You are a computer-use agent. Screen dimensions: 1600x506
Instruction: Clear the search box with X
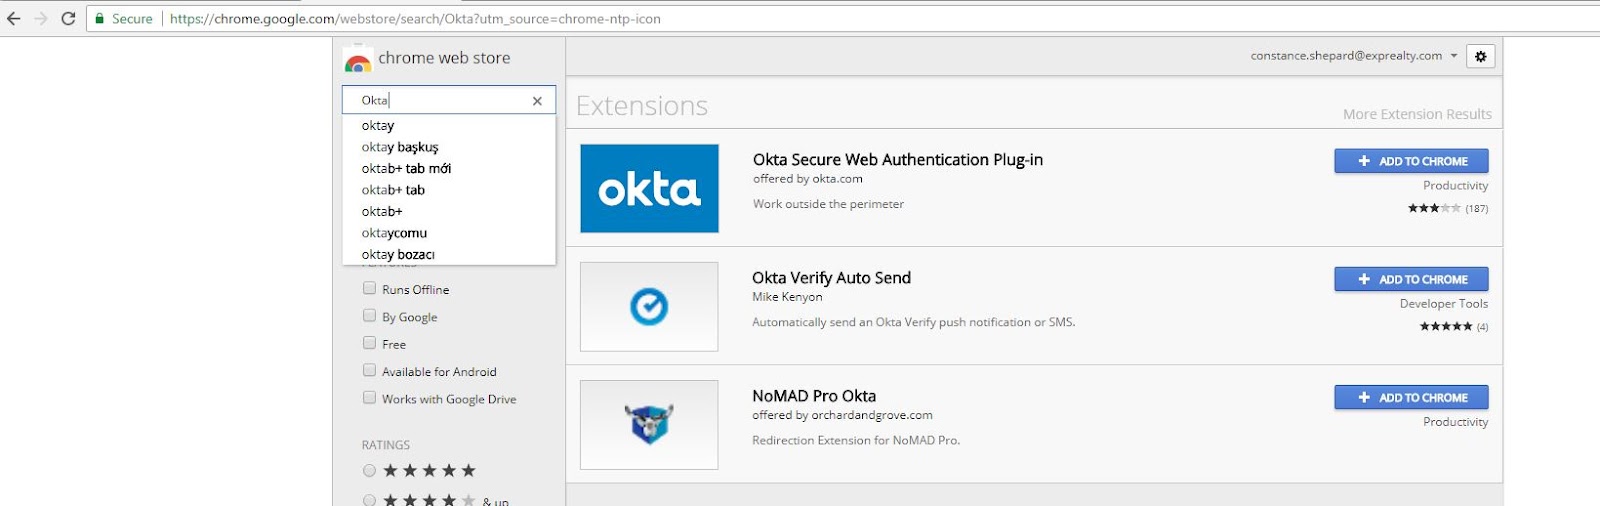(x=537, y=101)
